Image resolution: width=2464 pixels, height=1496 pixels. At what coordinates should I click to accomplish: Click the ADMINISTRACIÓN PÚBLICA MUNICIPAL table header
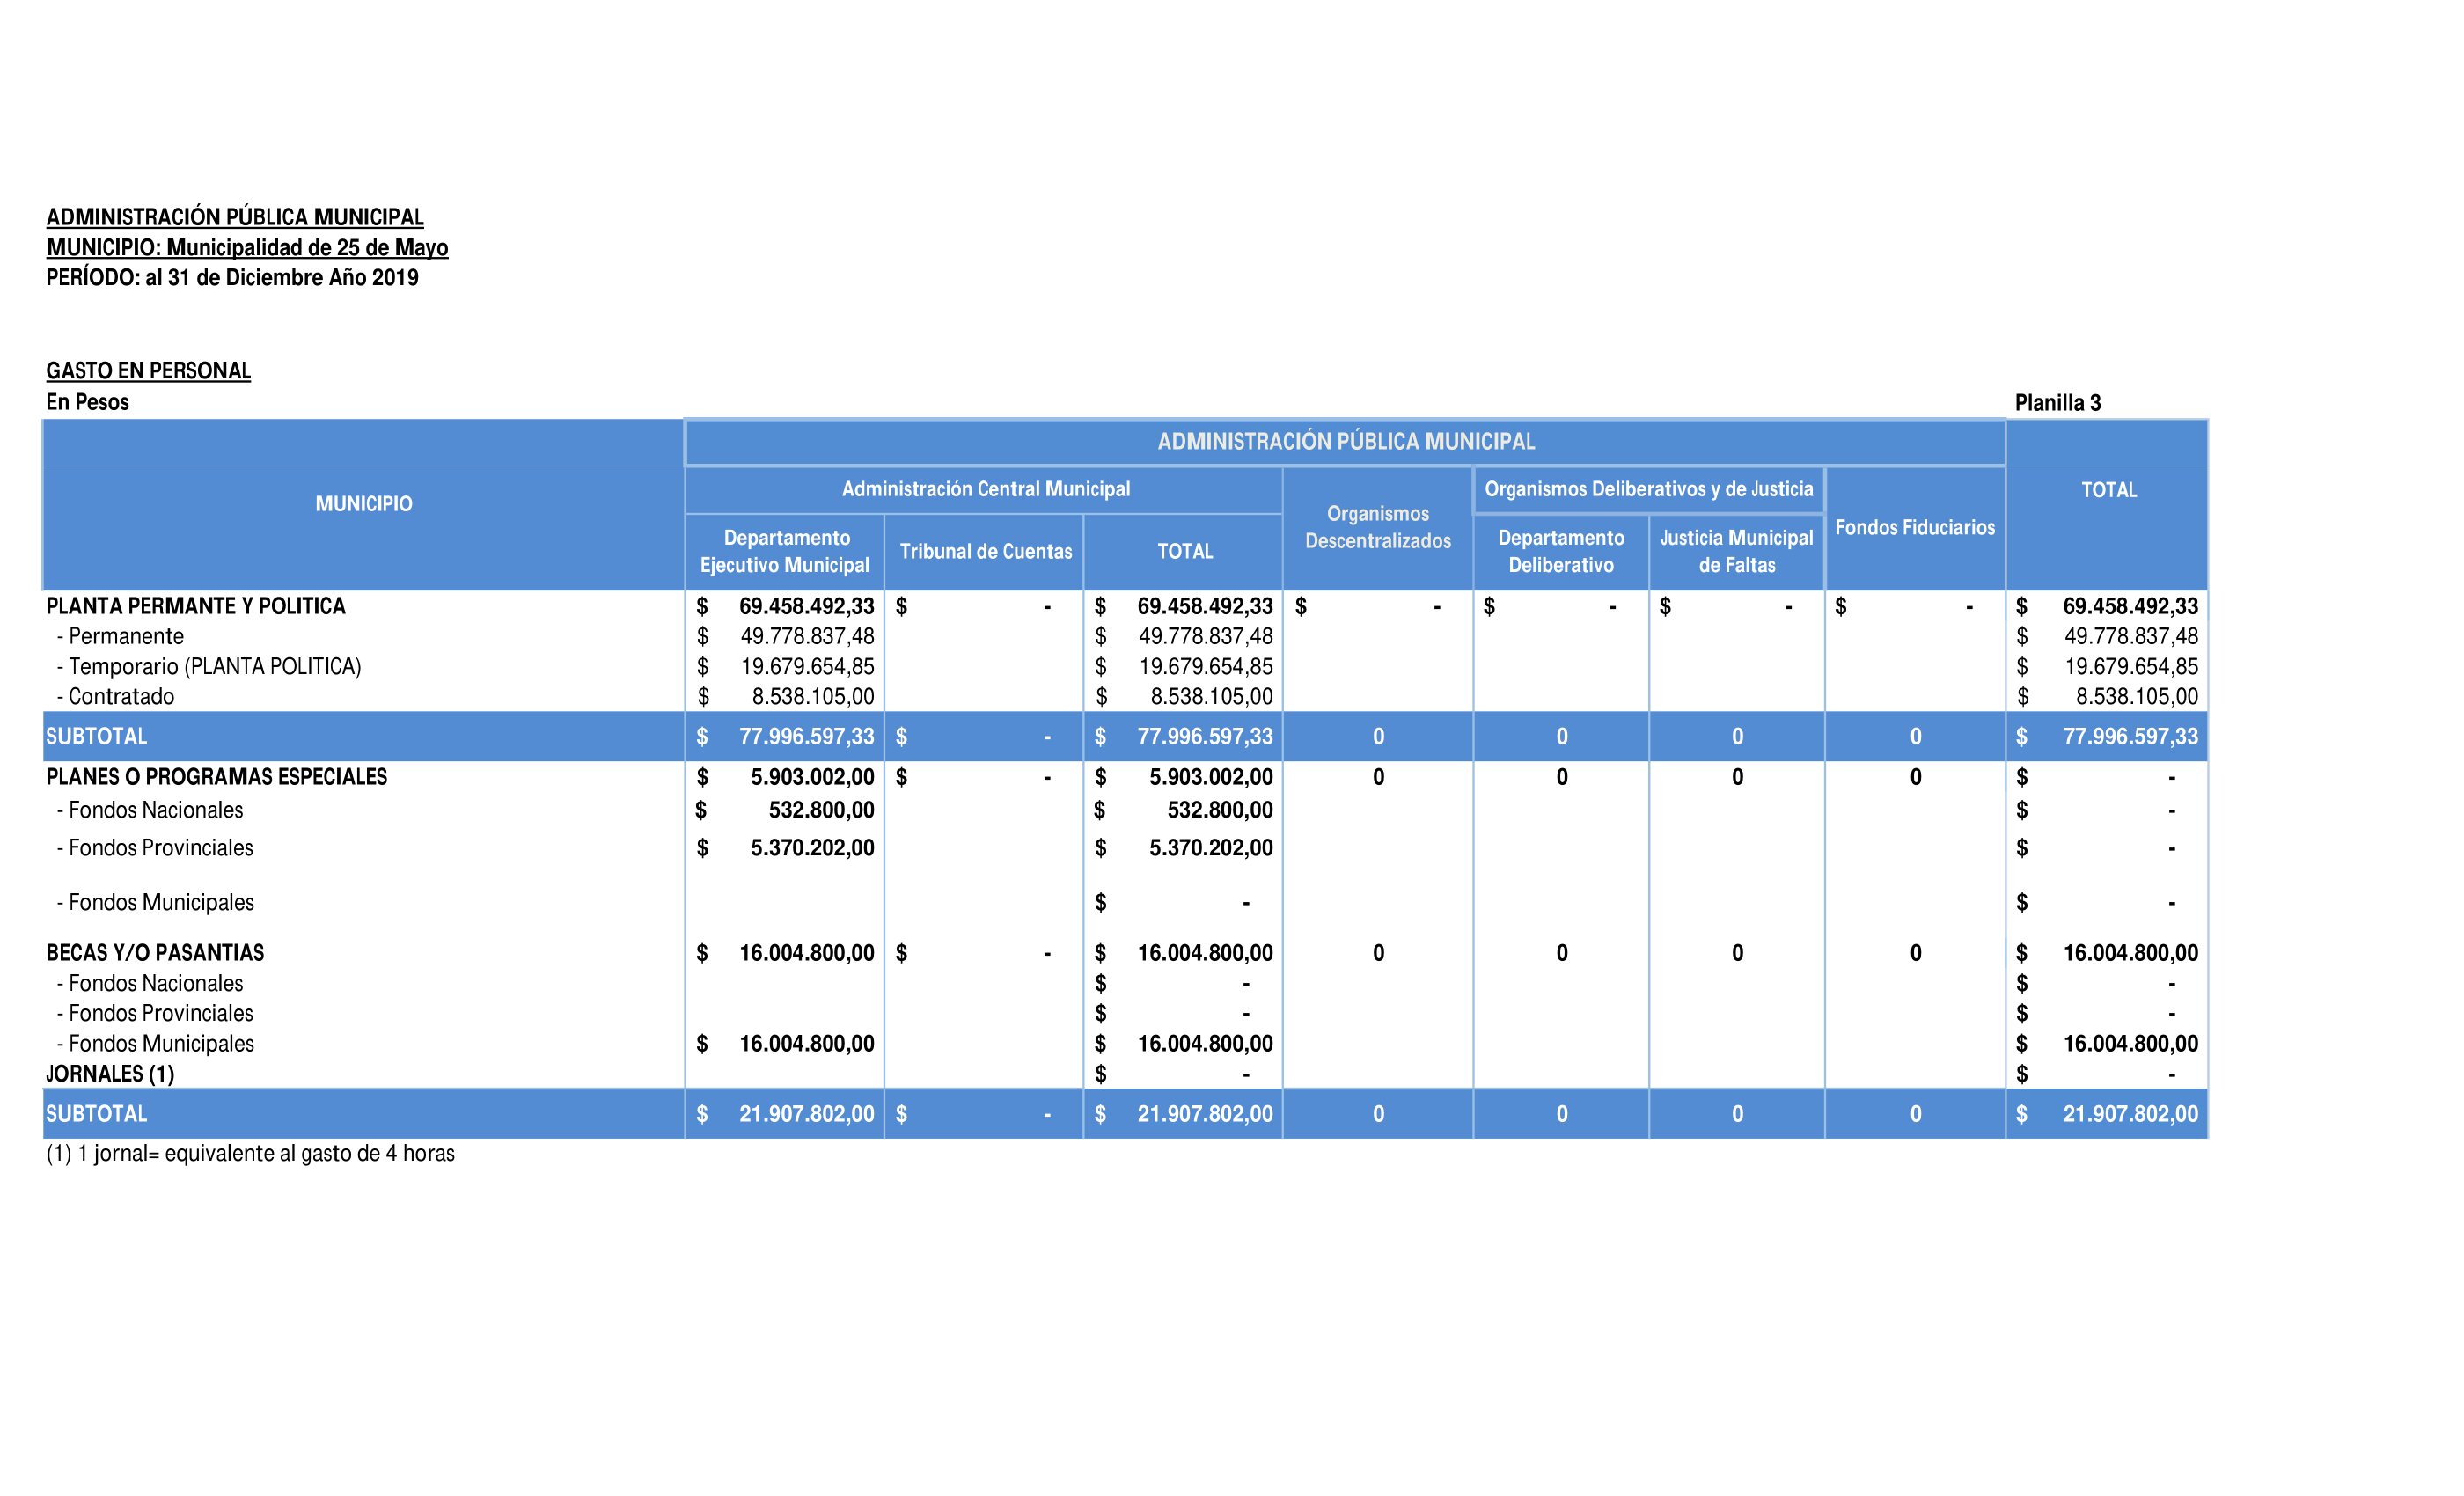click(x=1345, y=441)
